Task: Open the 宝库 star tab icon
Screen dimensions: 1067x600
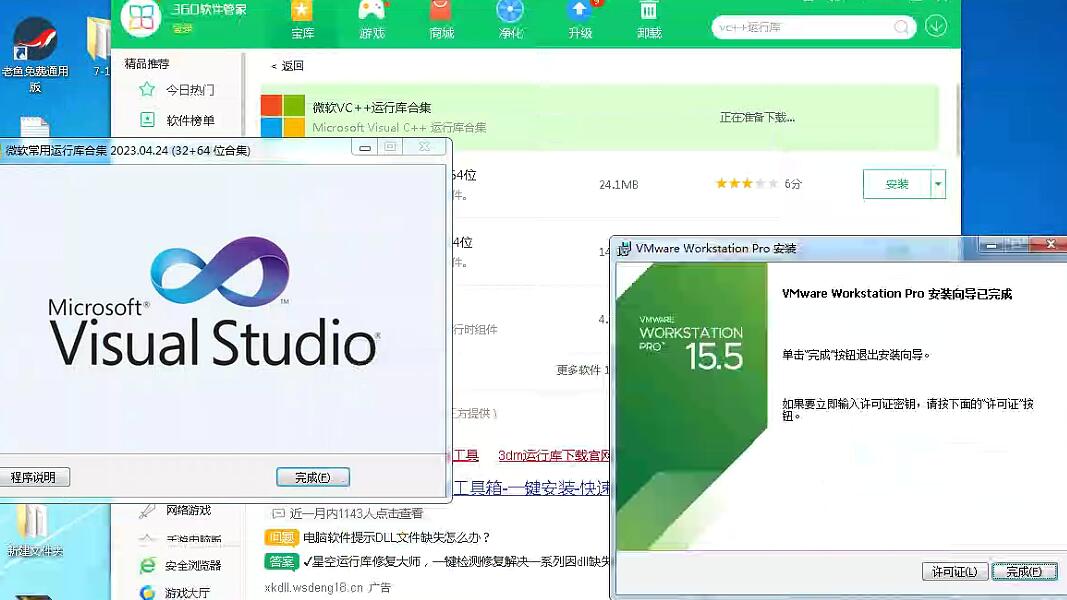Action: 302,12
